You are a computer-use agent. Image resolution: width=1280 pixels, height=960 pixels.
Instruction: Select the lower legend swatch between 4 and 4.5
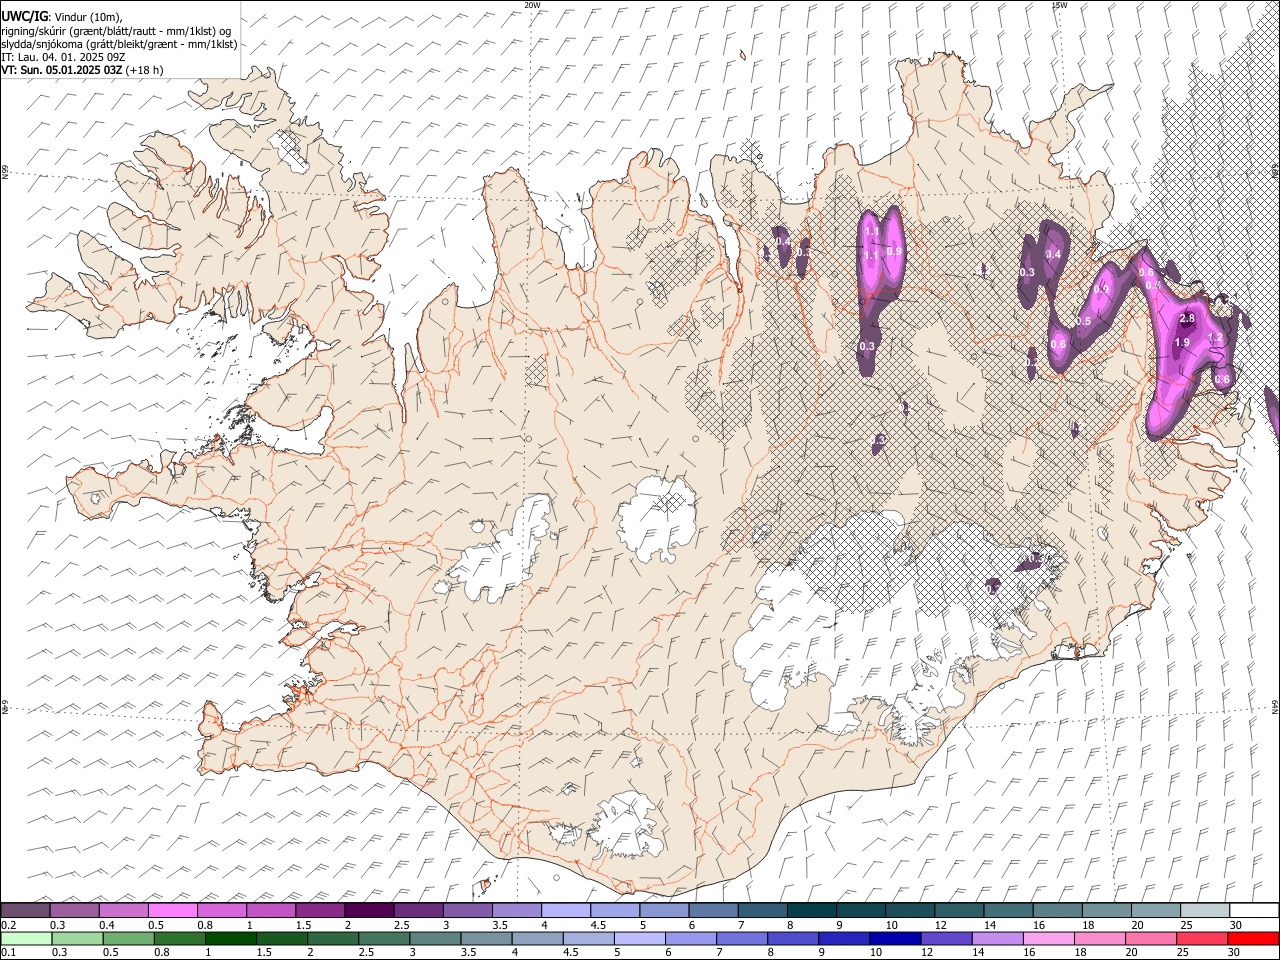[x=537, y=938]
